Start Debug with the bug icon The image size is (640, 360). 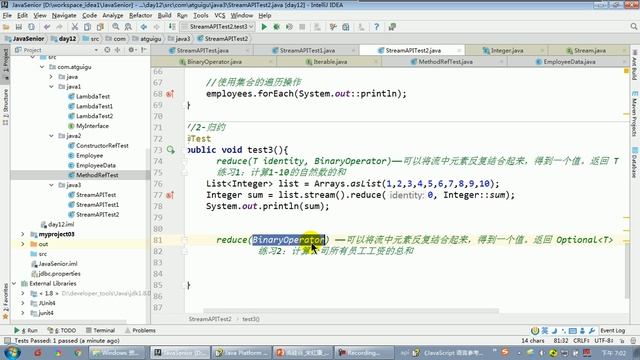pyautogui.click(x=277, y=27)
